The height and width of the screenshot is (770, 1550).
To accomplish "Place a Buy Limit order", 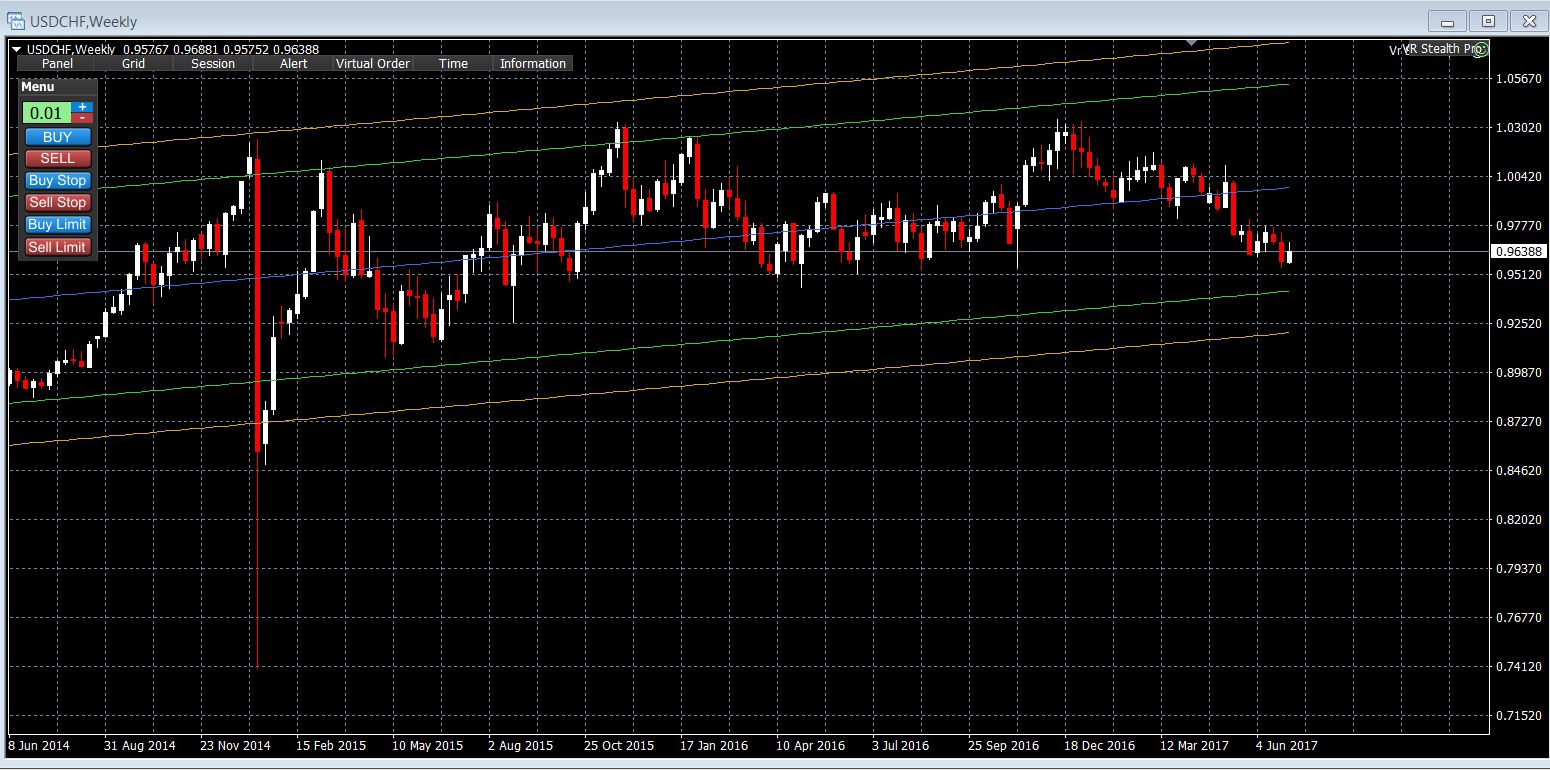I will click(58, 225).
